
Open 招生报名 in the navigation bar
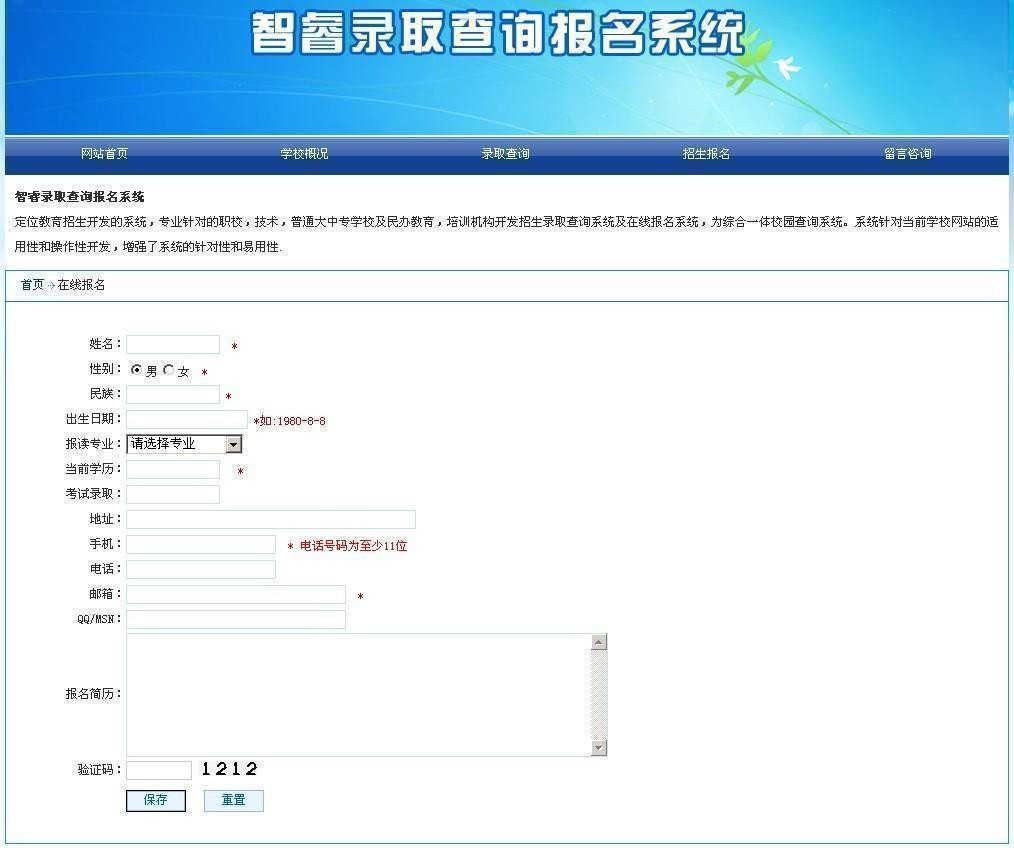pyautogui.click(x=706, y=154)
